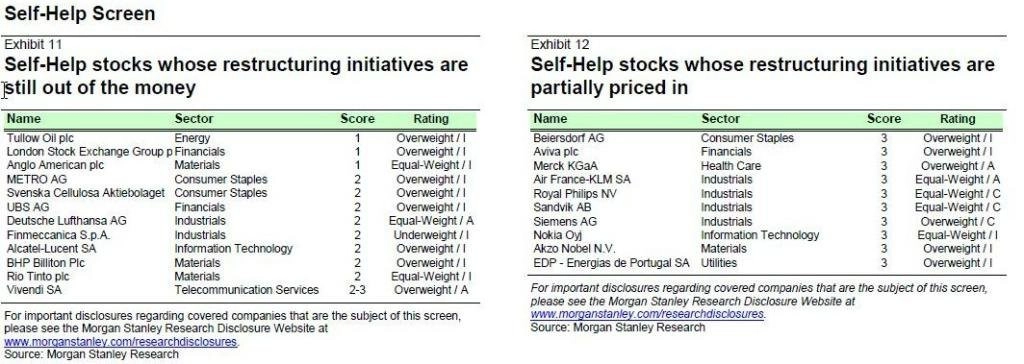This screenshot has width=1024, height=364.
Task: Click the Exhibit 12 label
Action: point(560,44)
